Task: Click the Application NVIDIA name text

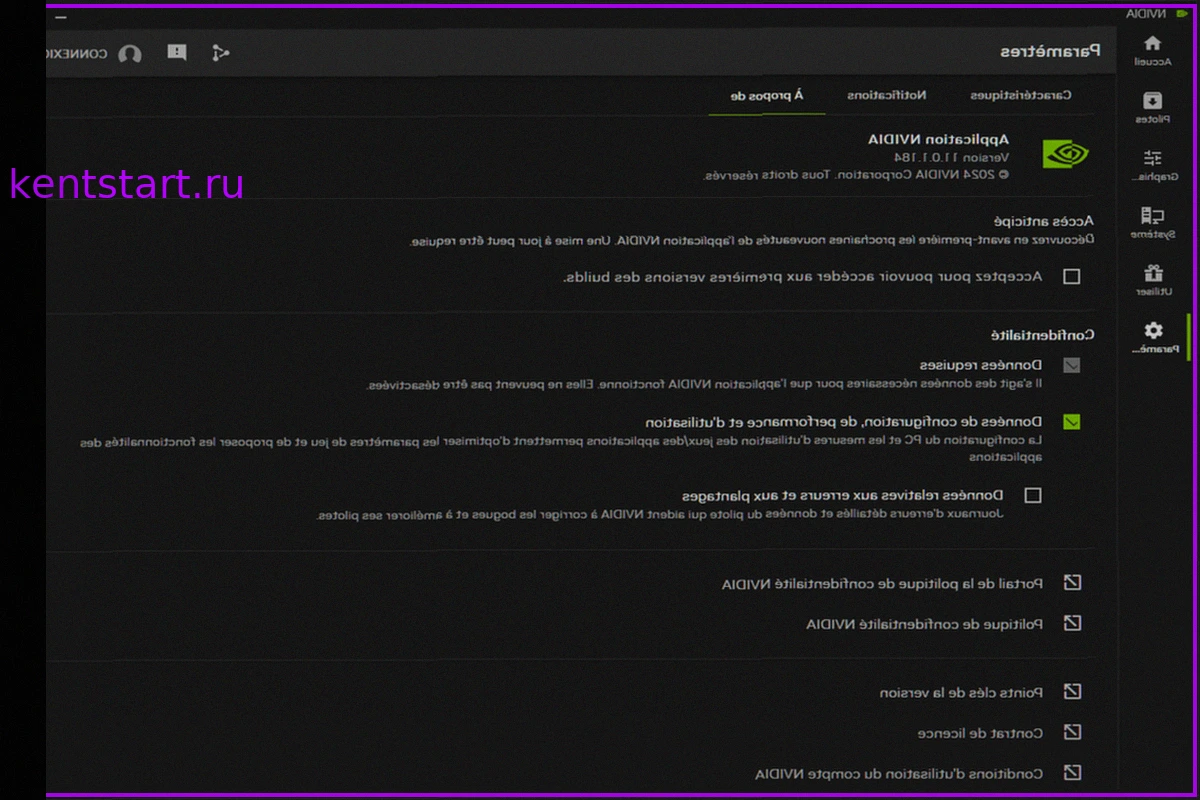Action: [939, 139]
